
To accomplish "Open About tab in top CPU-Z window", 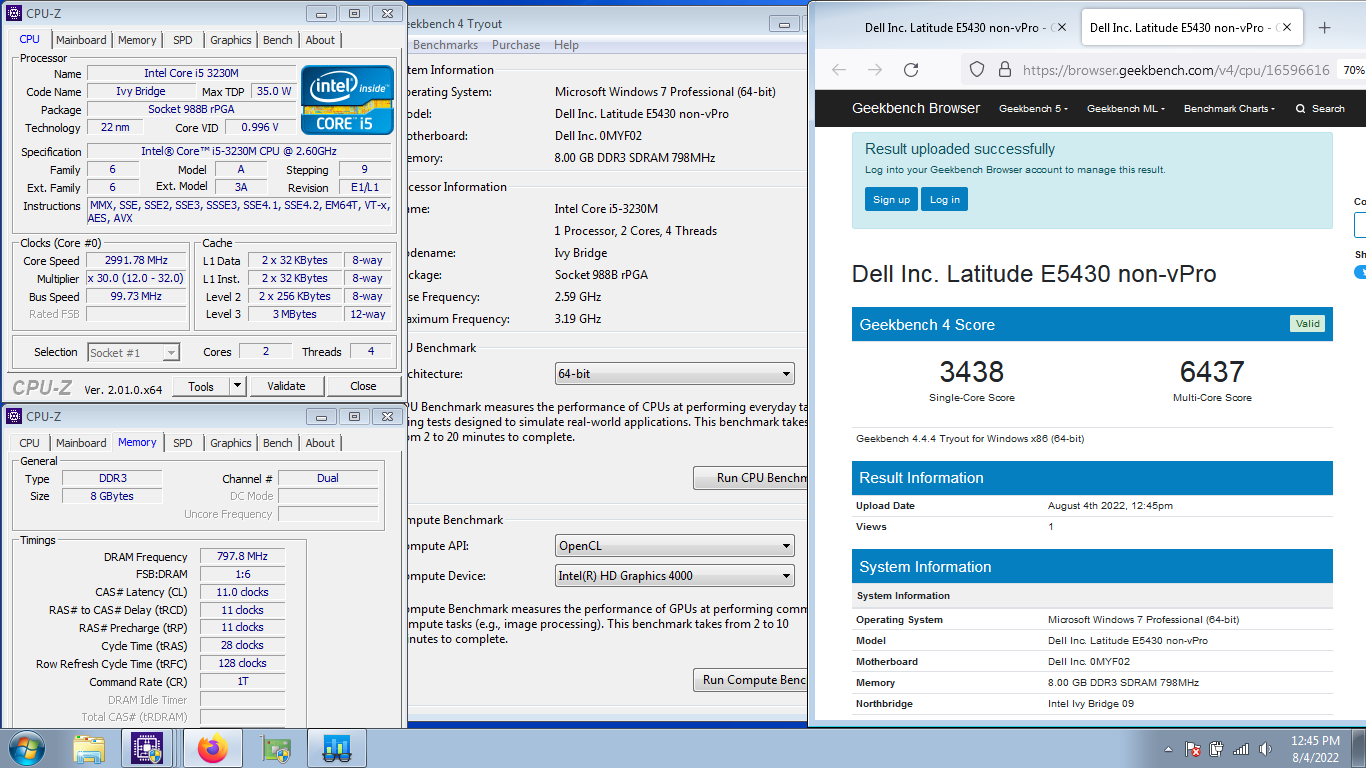I will tap(320, 40).
